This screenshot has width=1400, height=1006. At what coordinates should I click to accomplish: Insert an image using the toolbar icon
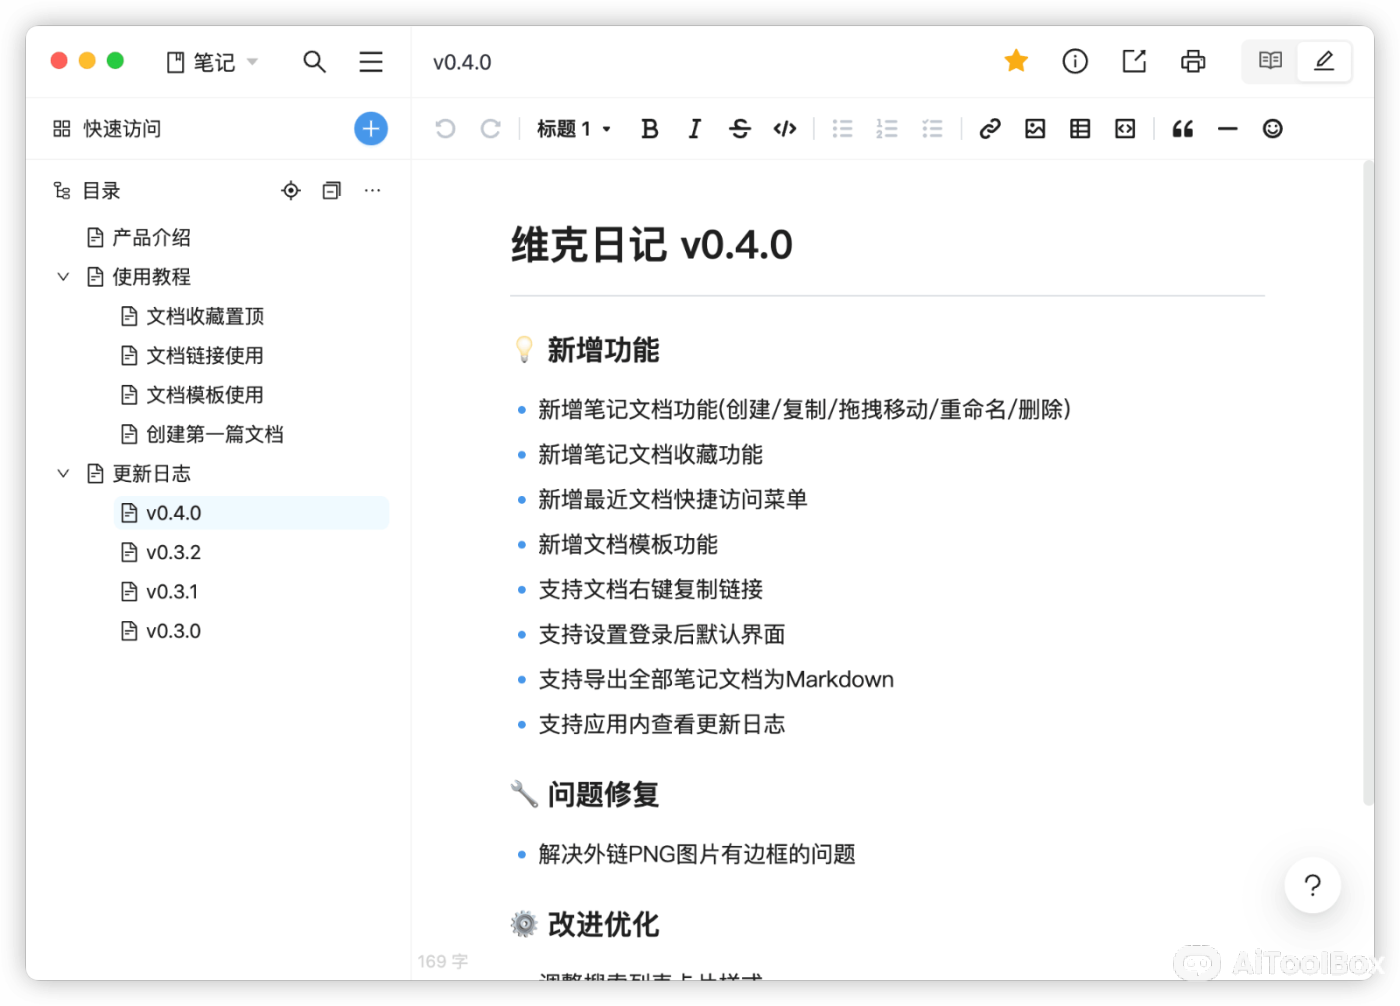point(1035,128)
